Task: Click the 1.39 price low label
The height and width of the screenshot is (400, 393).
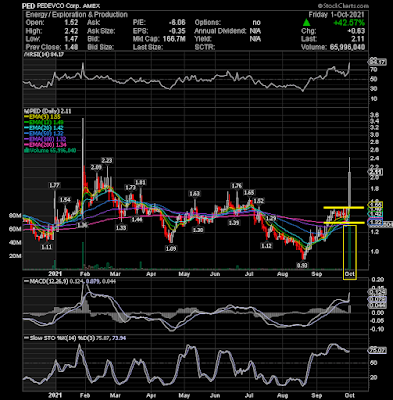Action: coord(234,223)
